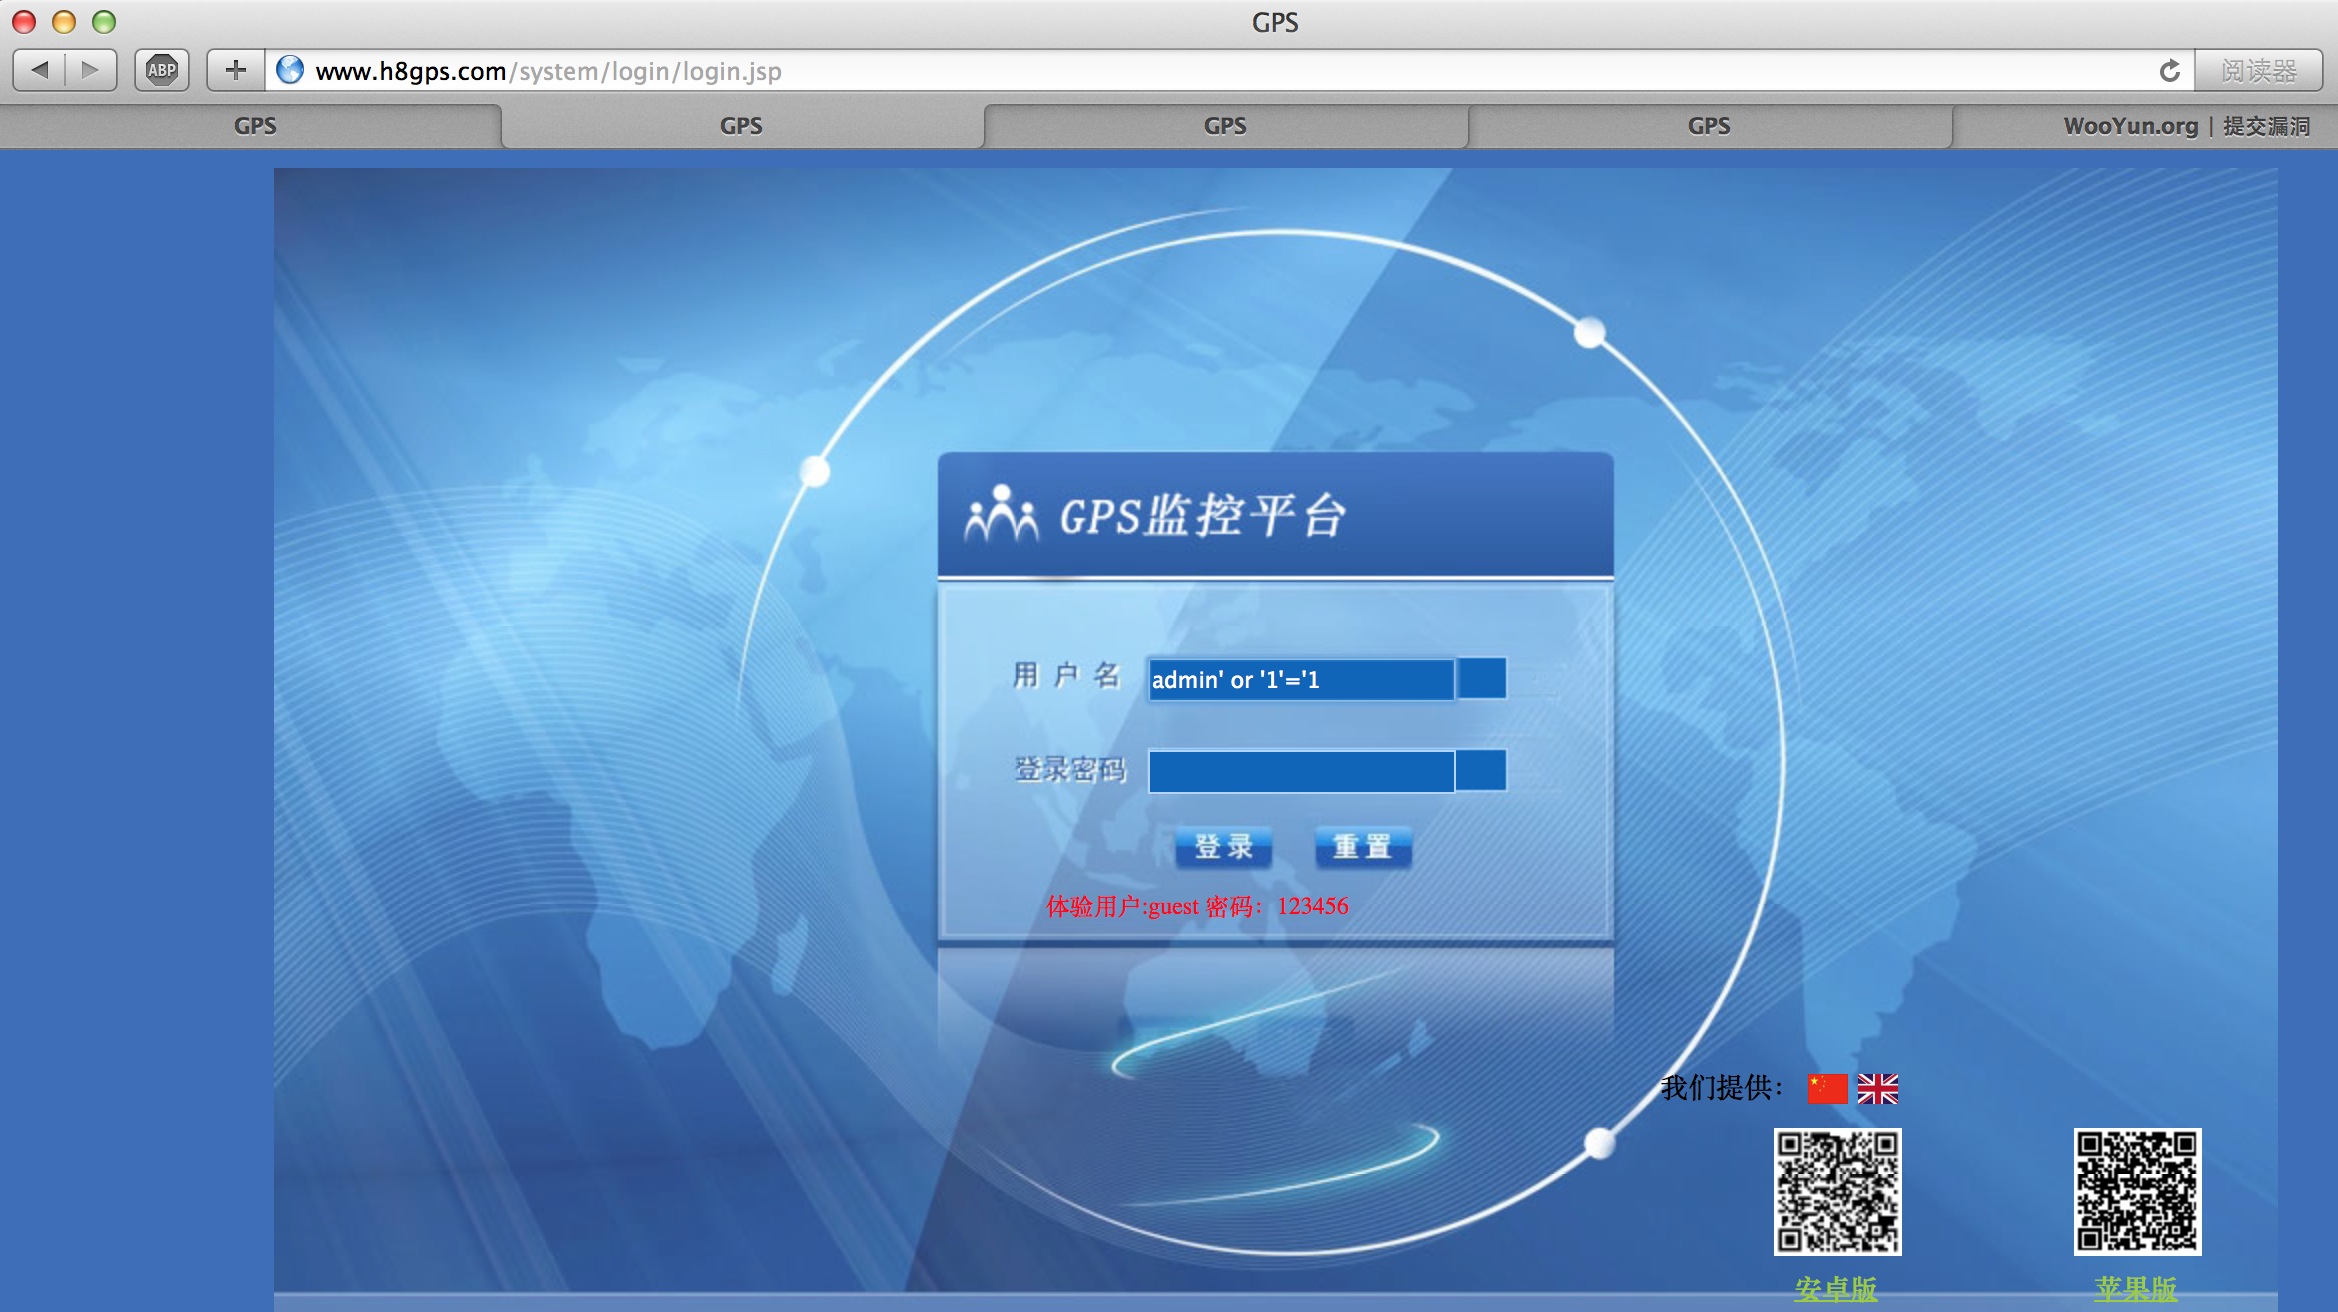Image resolution: width=2338 pixels, height=1312 pixels.
Task: Switch to the first GPS tab
Action: 255,126
